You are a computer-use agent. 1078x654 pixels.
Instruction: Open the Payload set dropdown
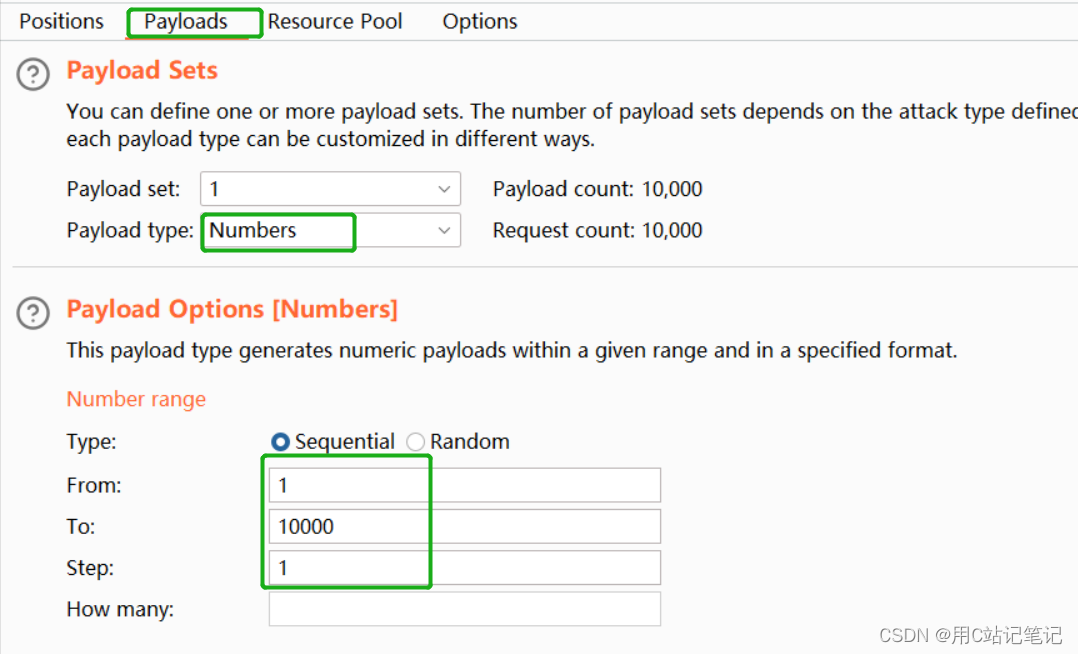(x=330, y=189)
